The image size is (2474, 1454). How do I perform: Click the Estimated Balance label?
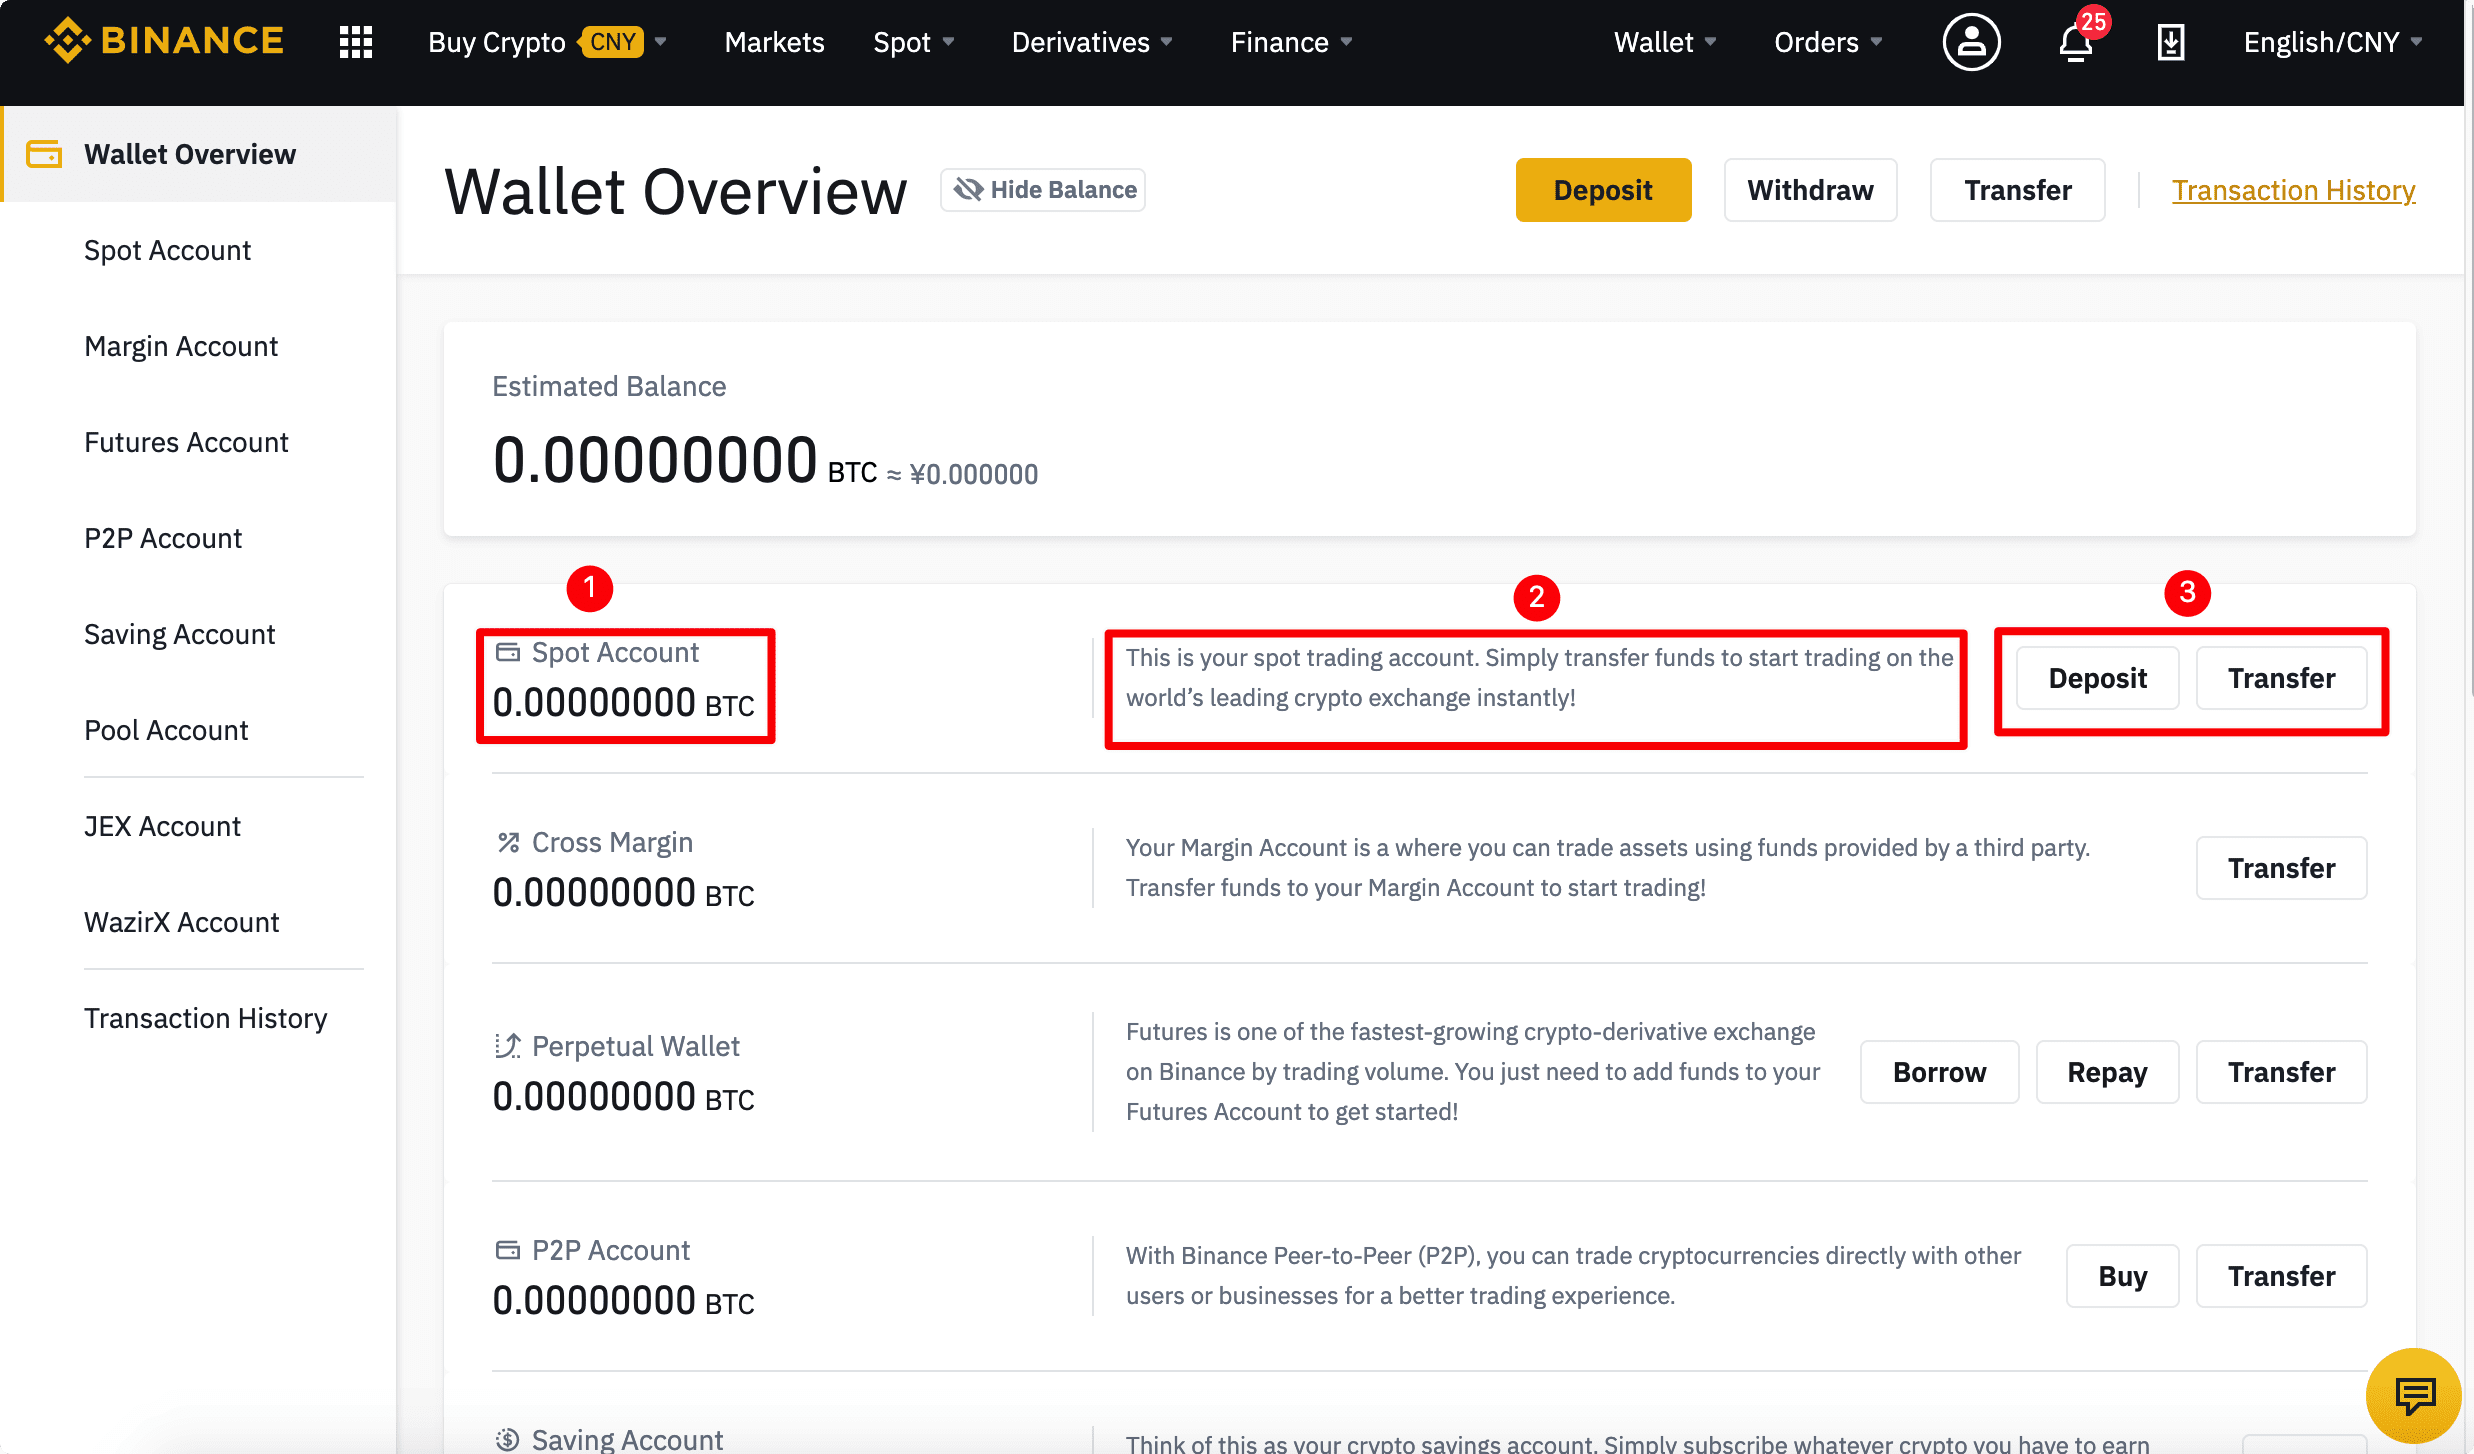point(609,386)
